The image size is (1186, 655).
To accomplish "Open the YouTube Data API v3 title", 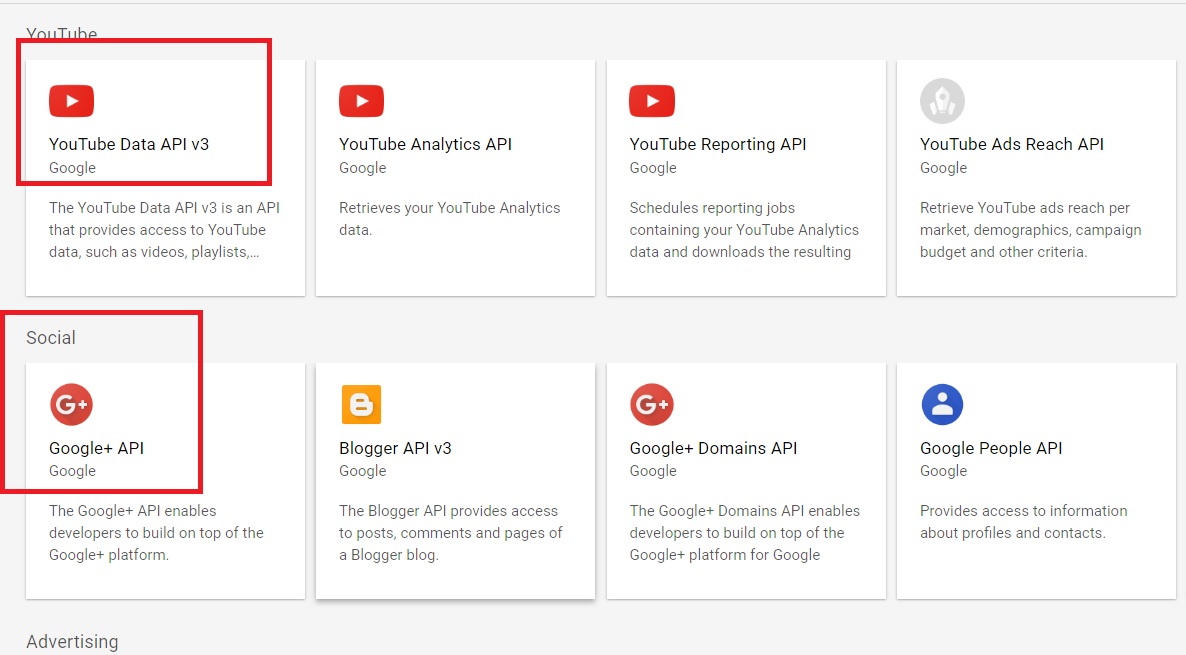I will coord(129,144).
